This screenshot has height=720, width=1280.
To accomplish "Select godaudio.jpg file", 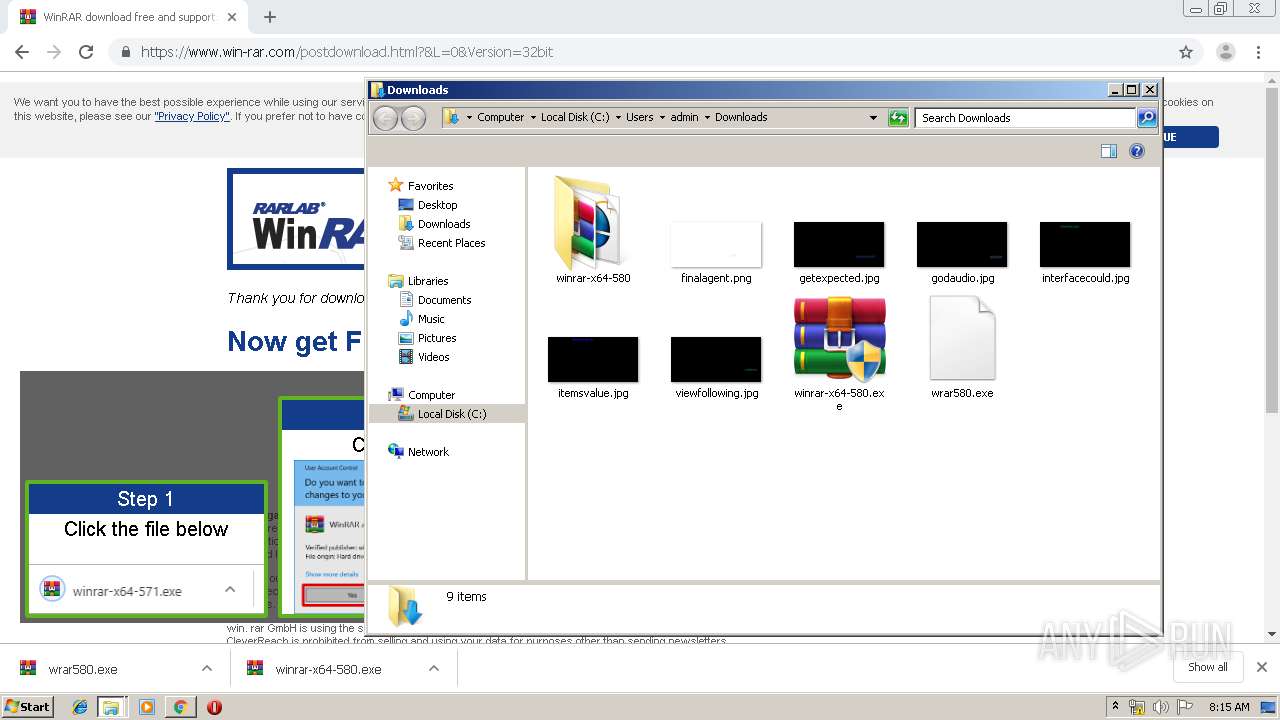I will click(x=962, y=253).
